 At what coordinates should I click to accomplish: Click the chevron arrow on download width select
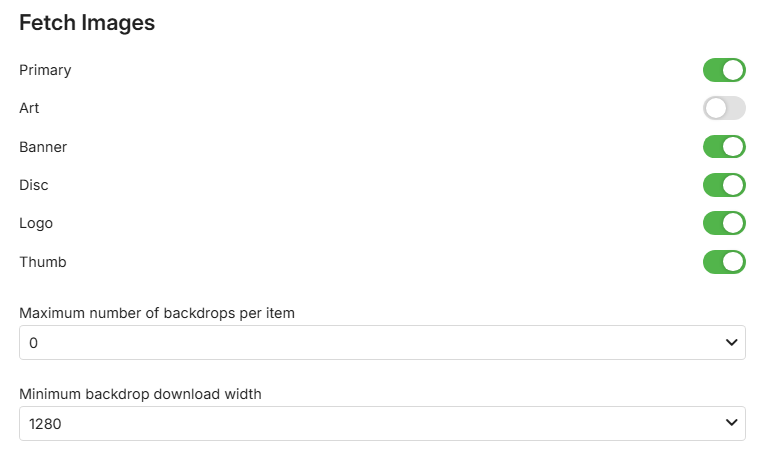coord(729,423)
